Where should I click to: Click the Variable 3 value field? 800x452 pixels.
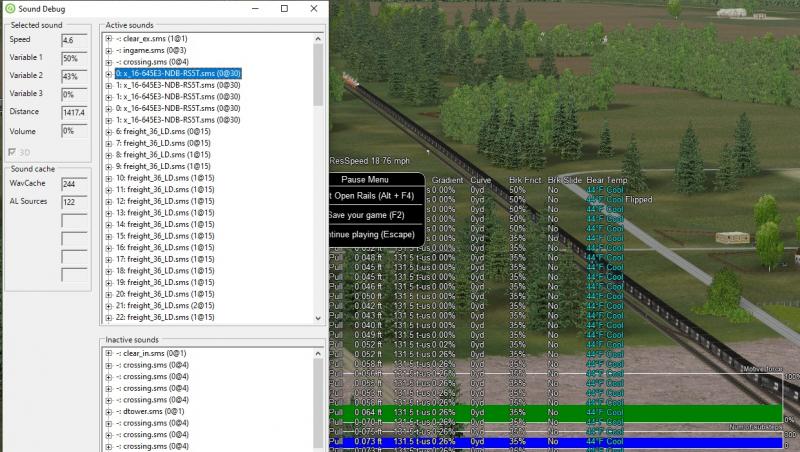point(74,94)
